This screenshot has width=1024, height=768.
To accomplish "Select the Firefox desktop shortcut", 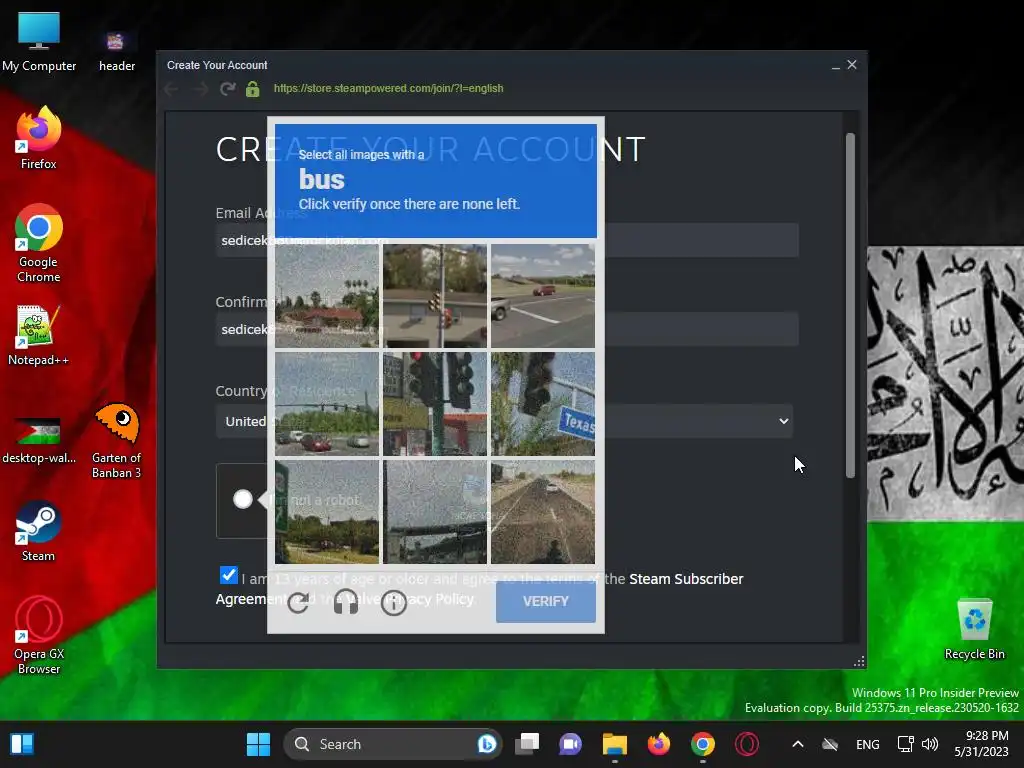I will [39, 138].
